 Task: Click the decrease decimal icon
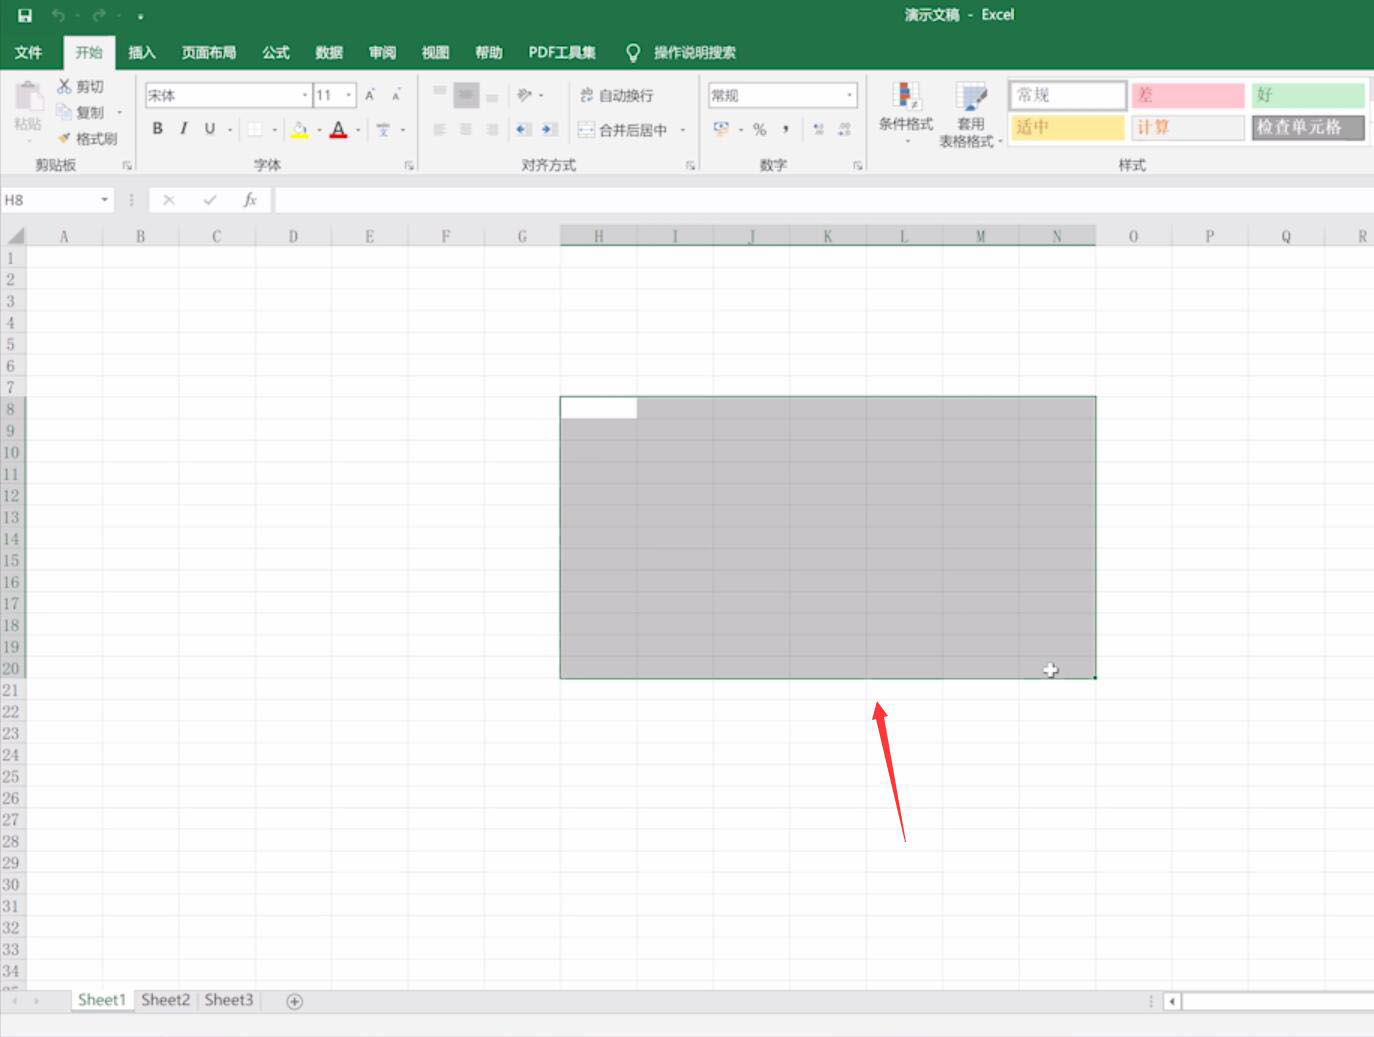844,129
